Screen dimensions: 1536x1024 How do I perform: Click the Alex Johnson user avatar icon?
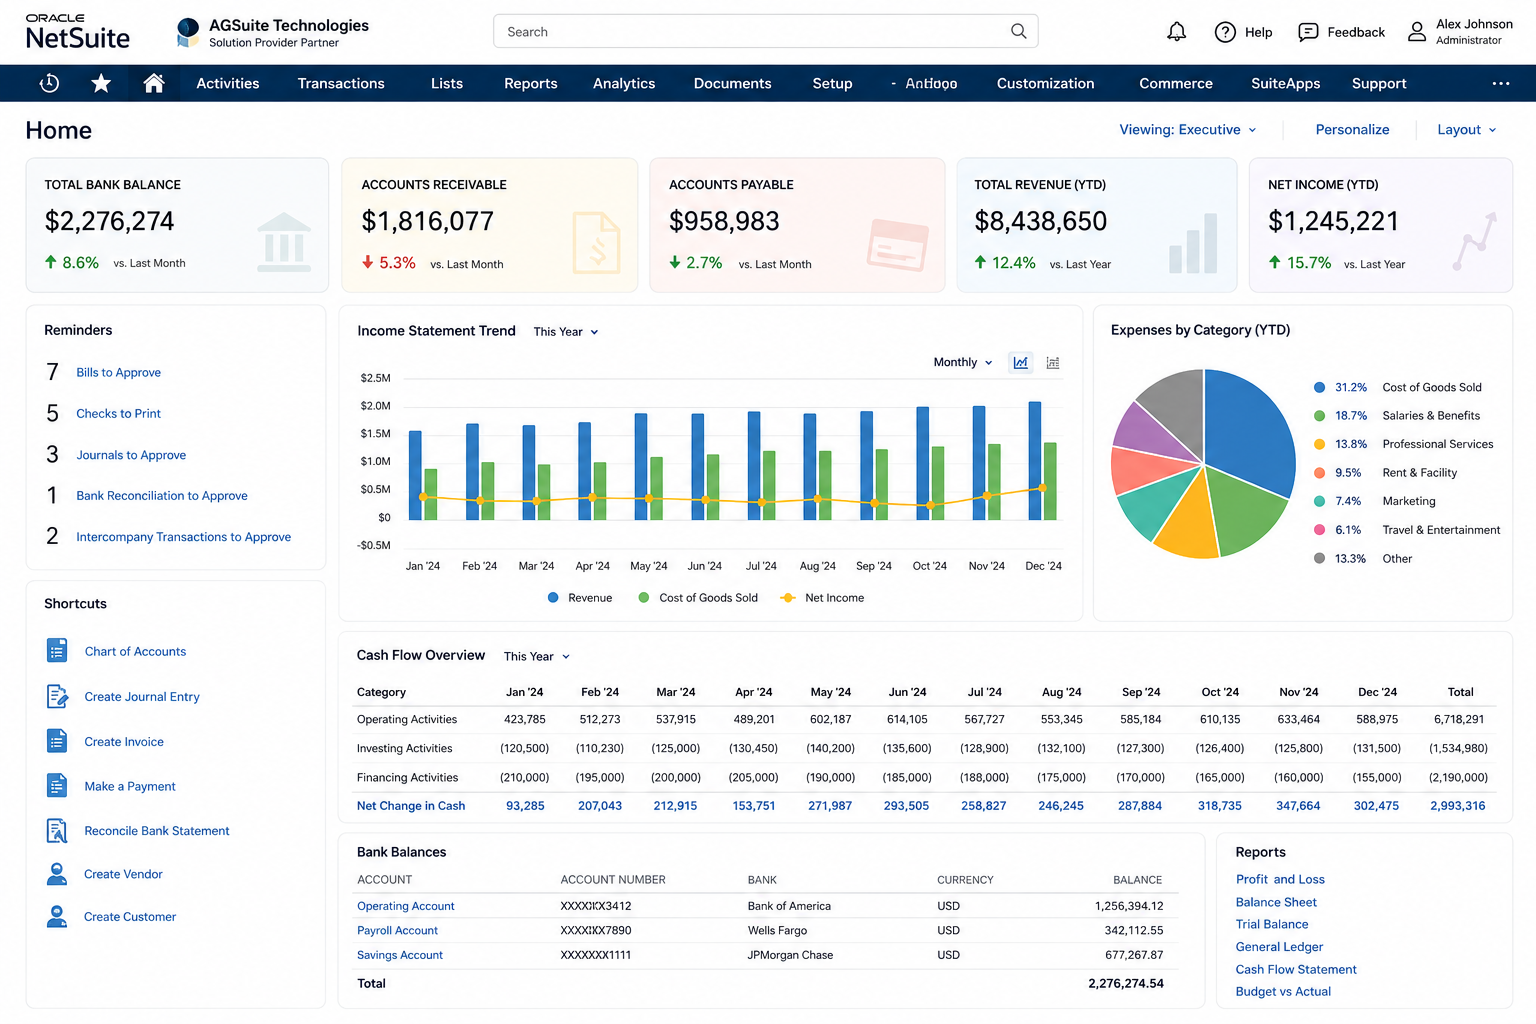(1417, 32)
